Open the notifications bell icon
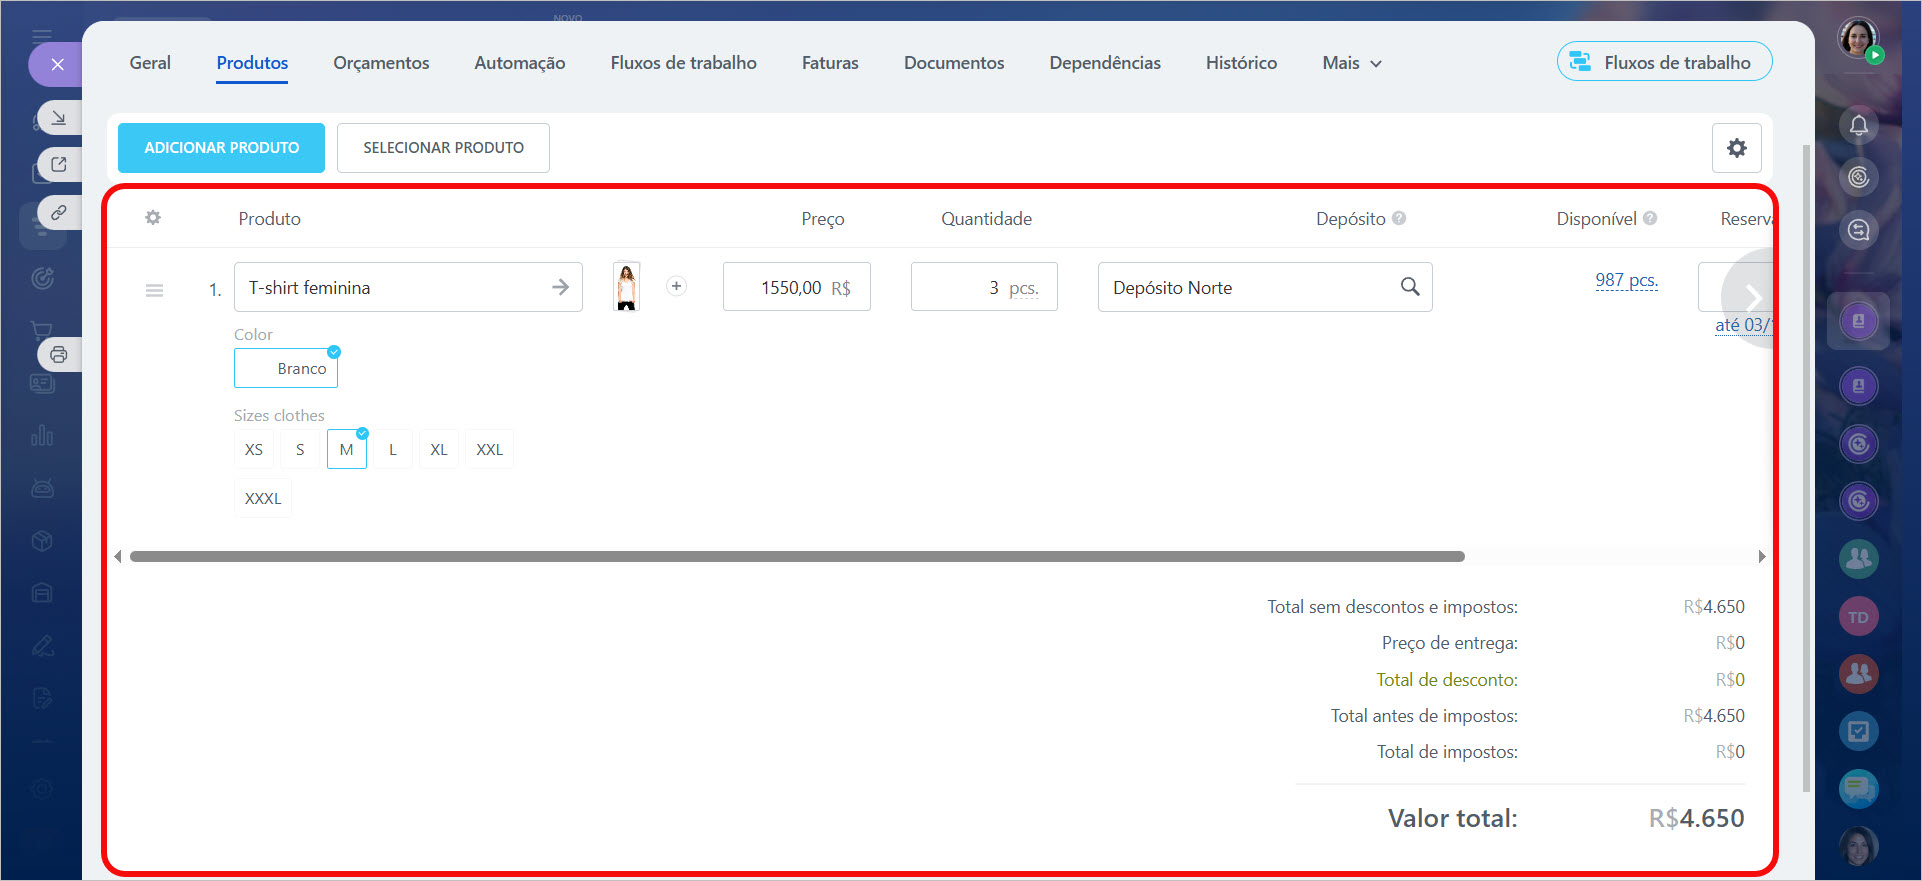The width and height of the screenshot is (1922, 881). [x=1858, y=125]
